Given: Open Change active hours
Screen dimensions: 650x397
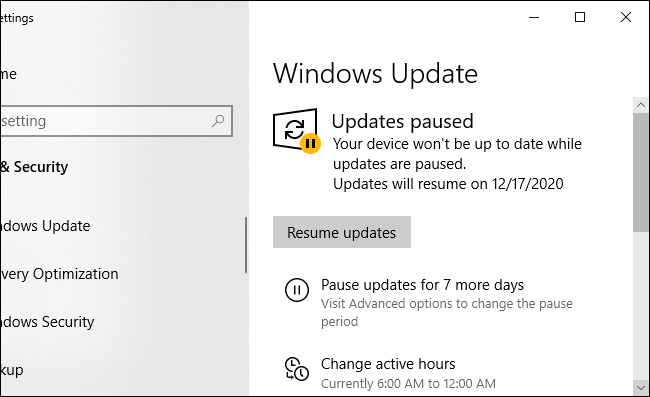Looking at the screenshot, I should (x=388, y=364).
